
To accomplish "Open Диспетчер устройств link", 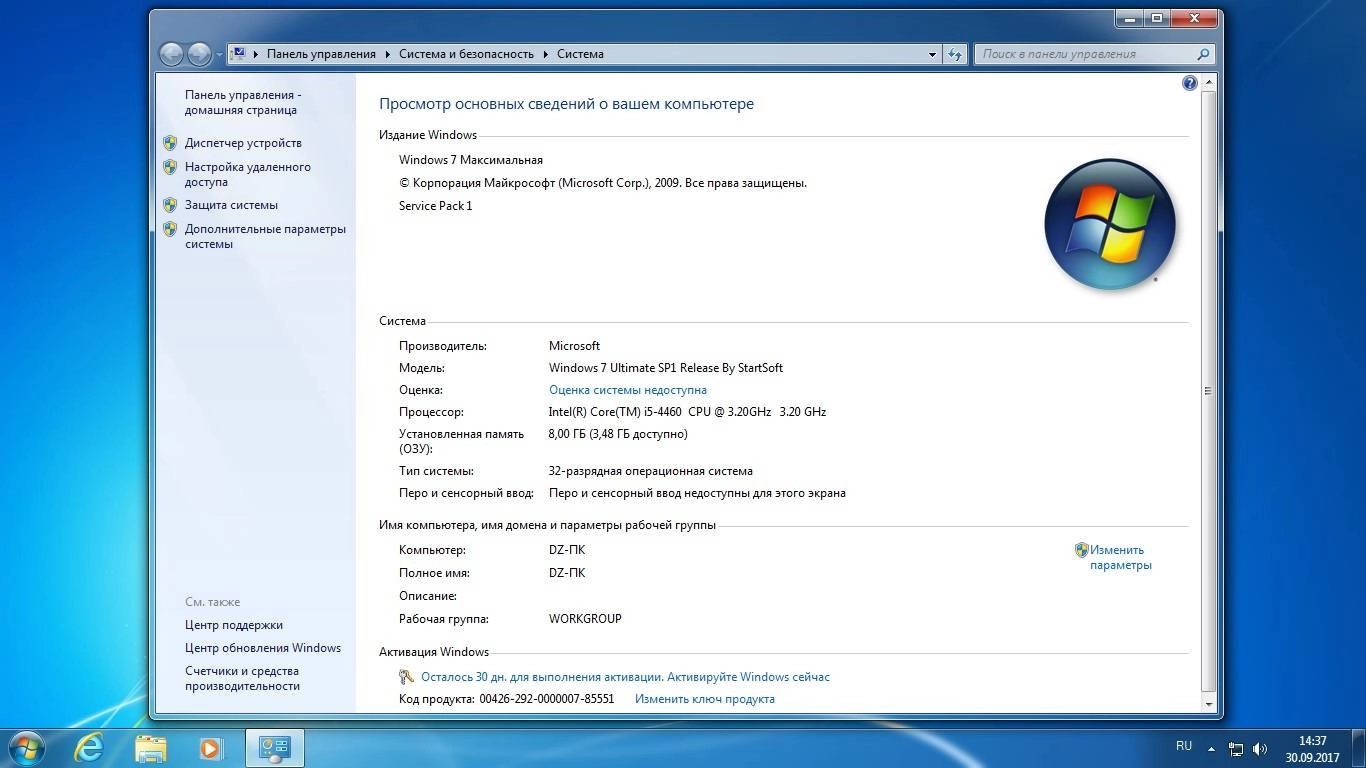I will pos(243,143).
